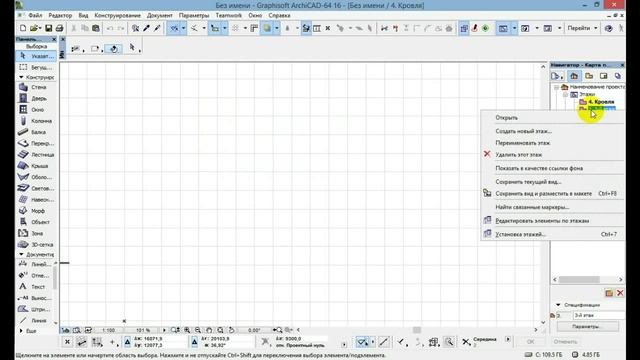640x360 pixels.
Task: Collapse the Спецификации section arrow
Action: tap(558, 305)
